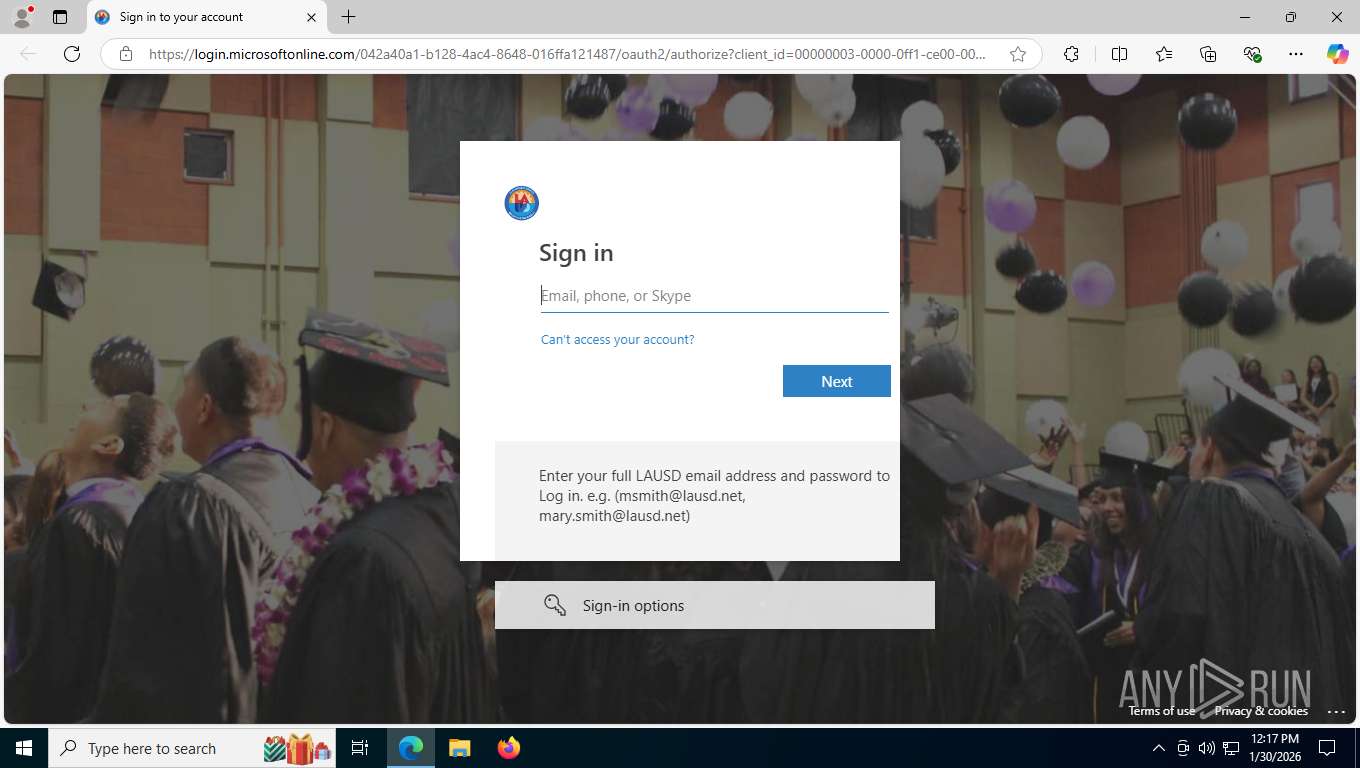Image resolution: width=1360 pixels, height=768 pixels.
Task: Click the browser profile icon
Action: [21, 17]
